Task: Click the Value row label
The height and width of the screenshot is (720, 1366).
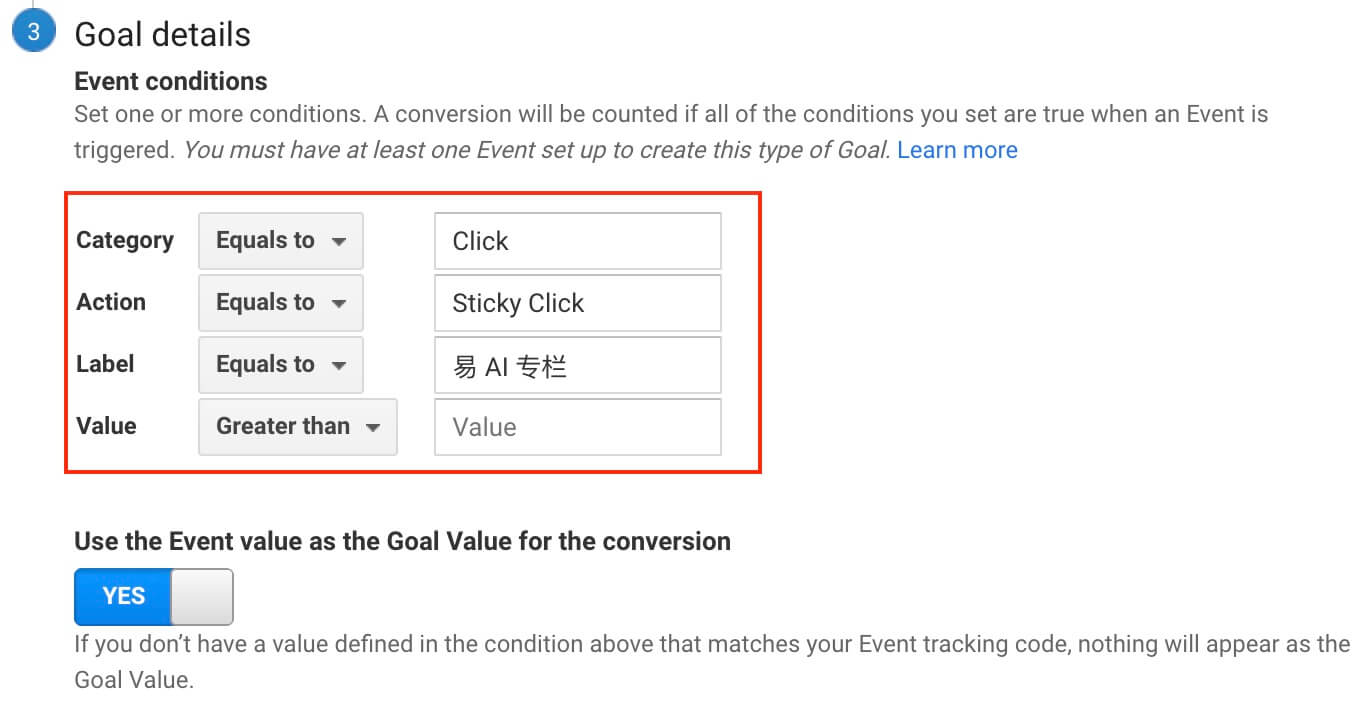Action: [x=106, y=426]
